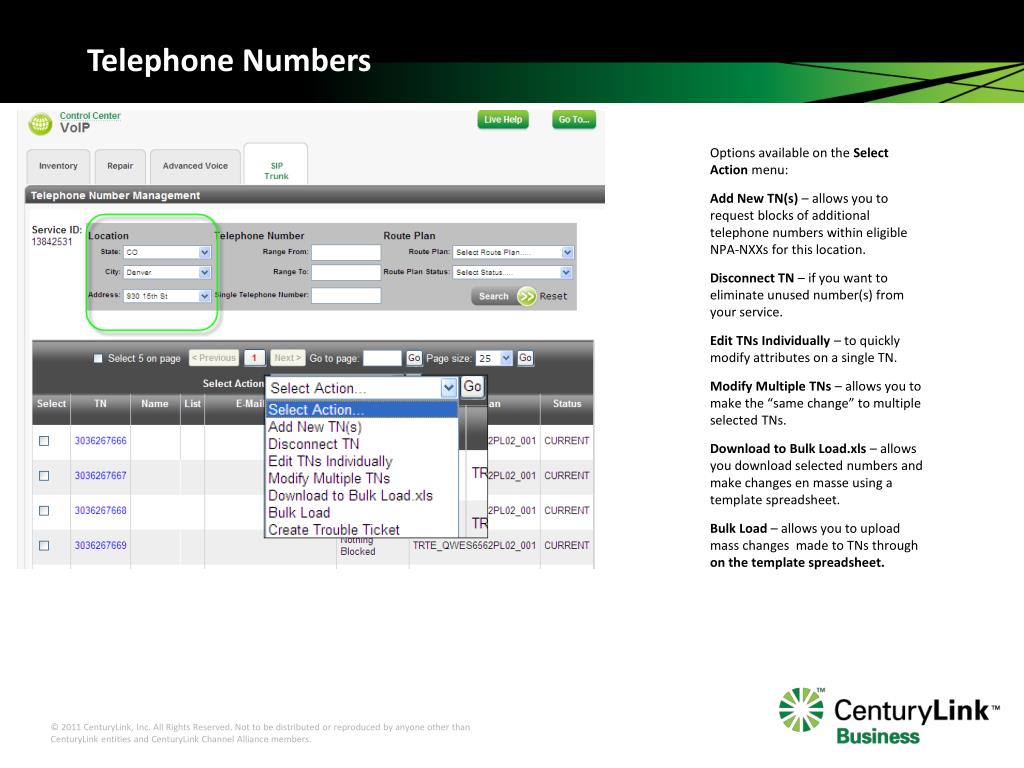The image size is (1024, 768).
Task: Click page number 1 button
Action: [x=254, y=358]
